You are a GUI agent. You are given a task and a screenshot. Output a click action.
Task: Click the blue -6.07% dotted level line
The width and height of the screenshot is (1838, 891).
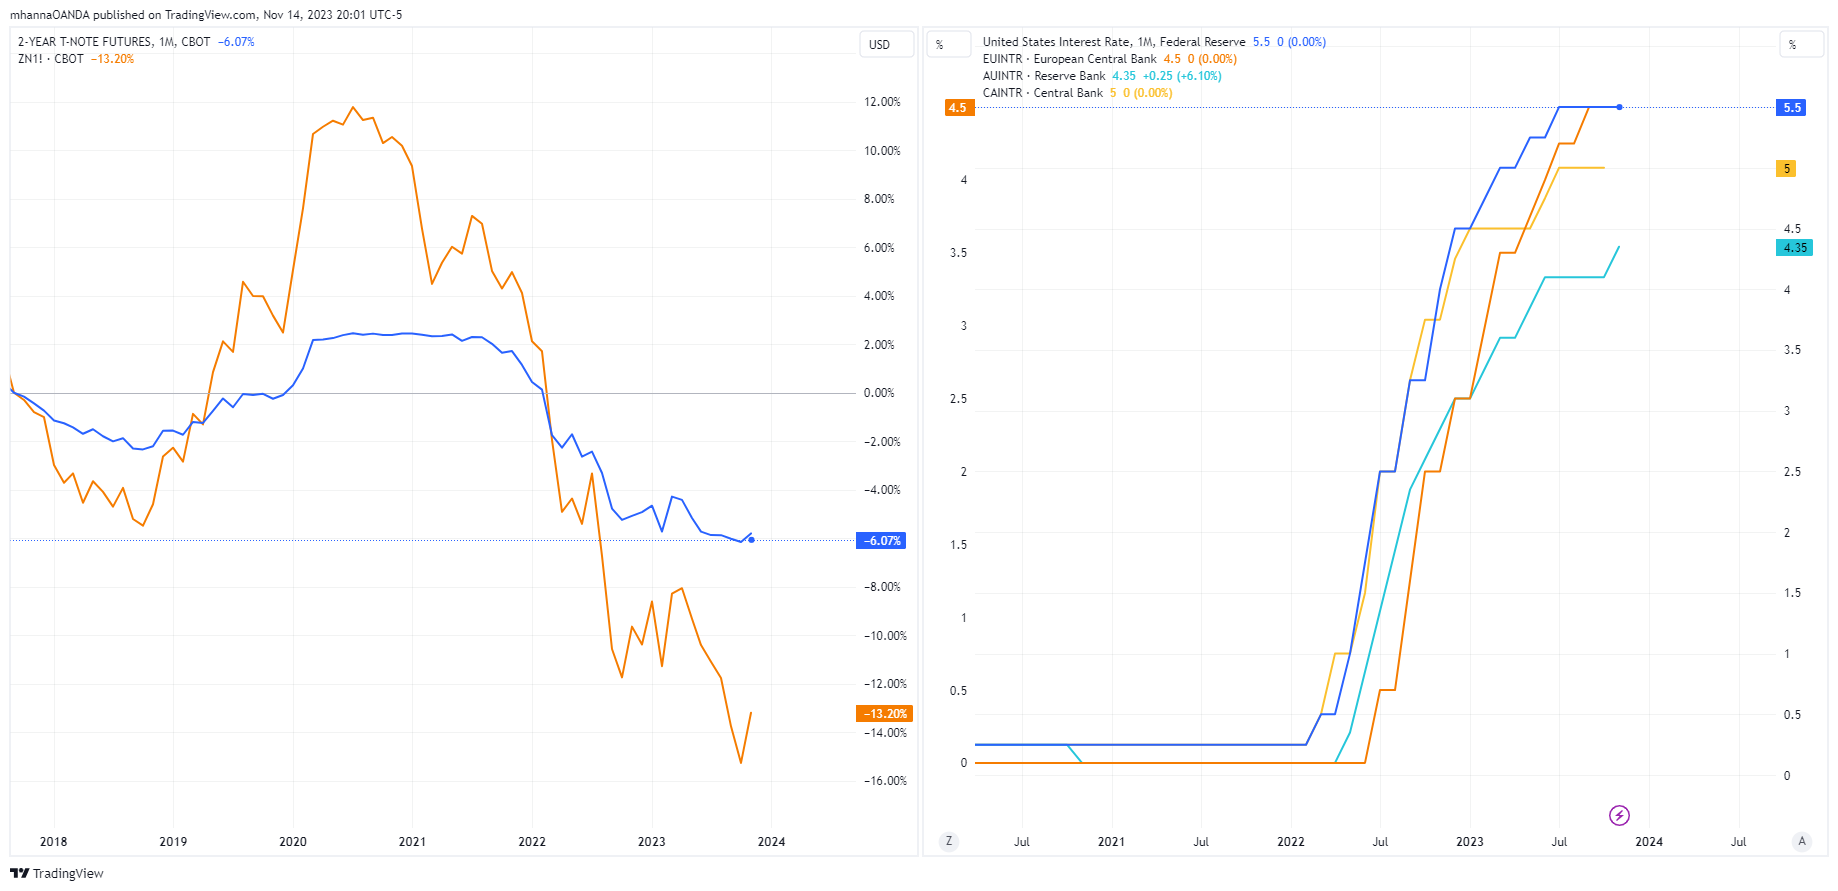(400, 539)
